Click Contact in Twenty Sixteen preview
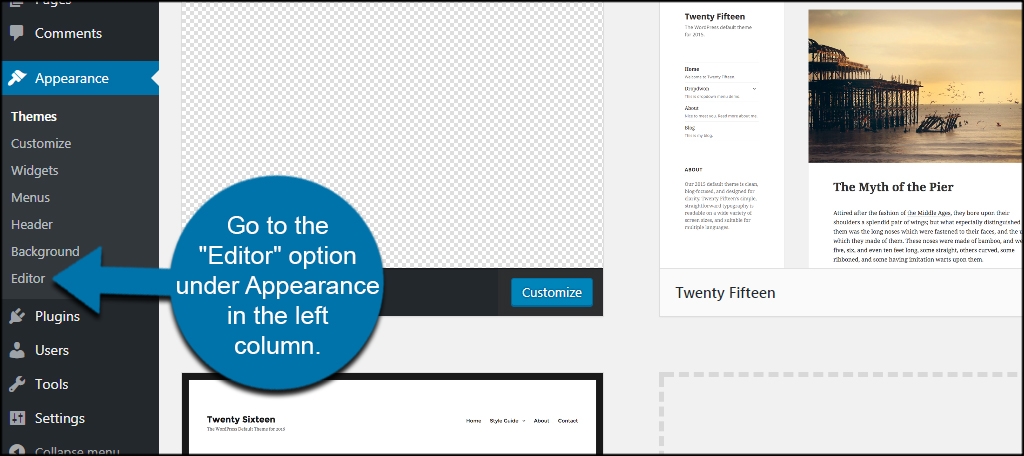1024x456 pixels. (x=568, y=421)
